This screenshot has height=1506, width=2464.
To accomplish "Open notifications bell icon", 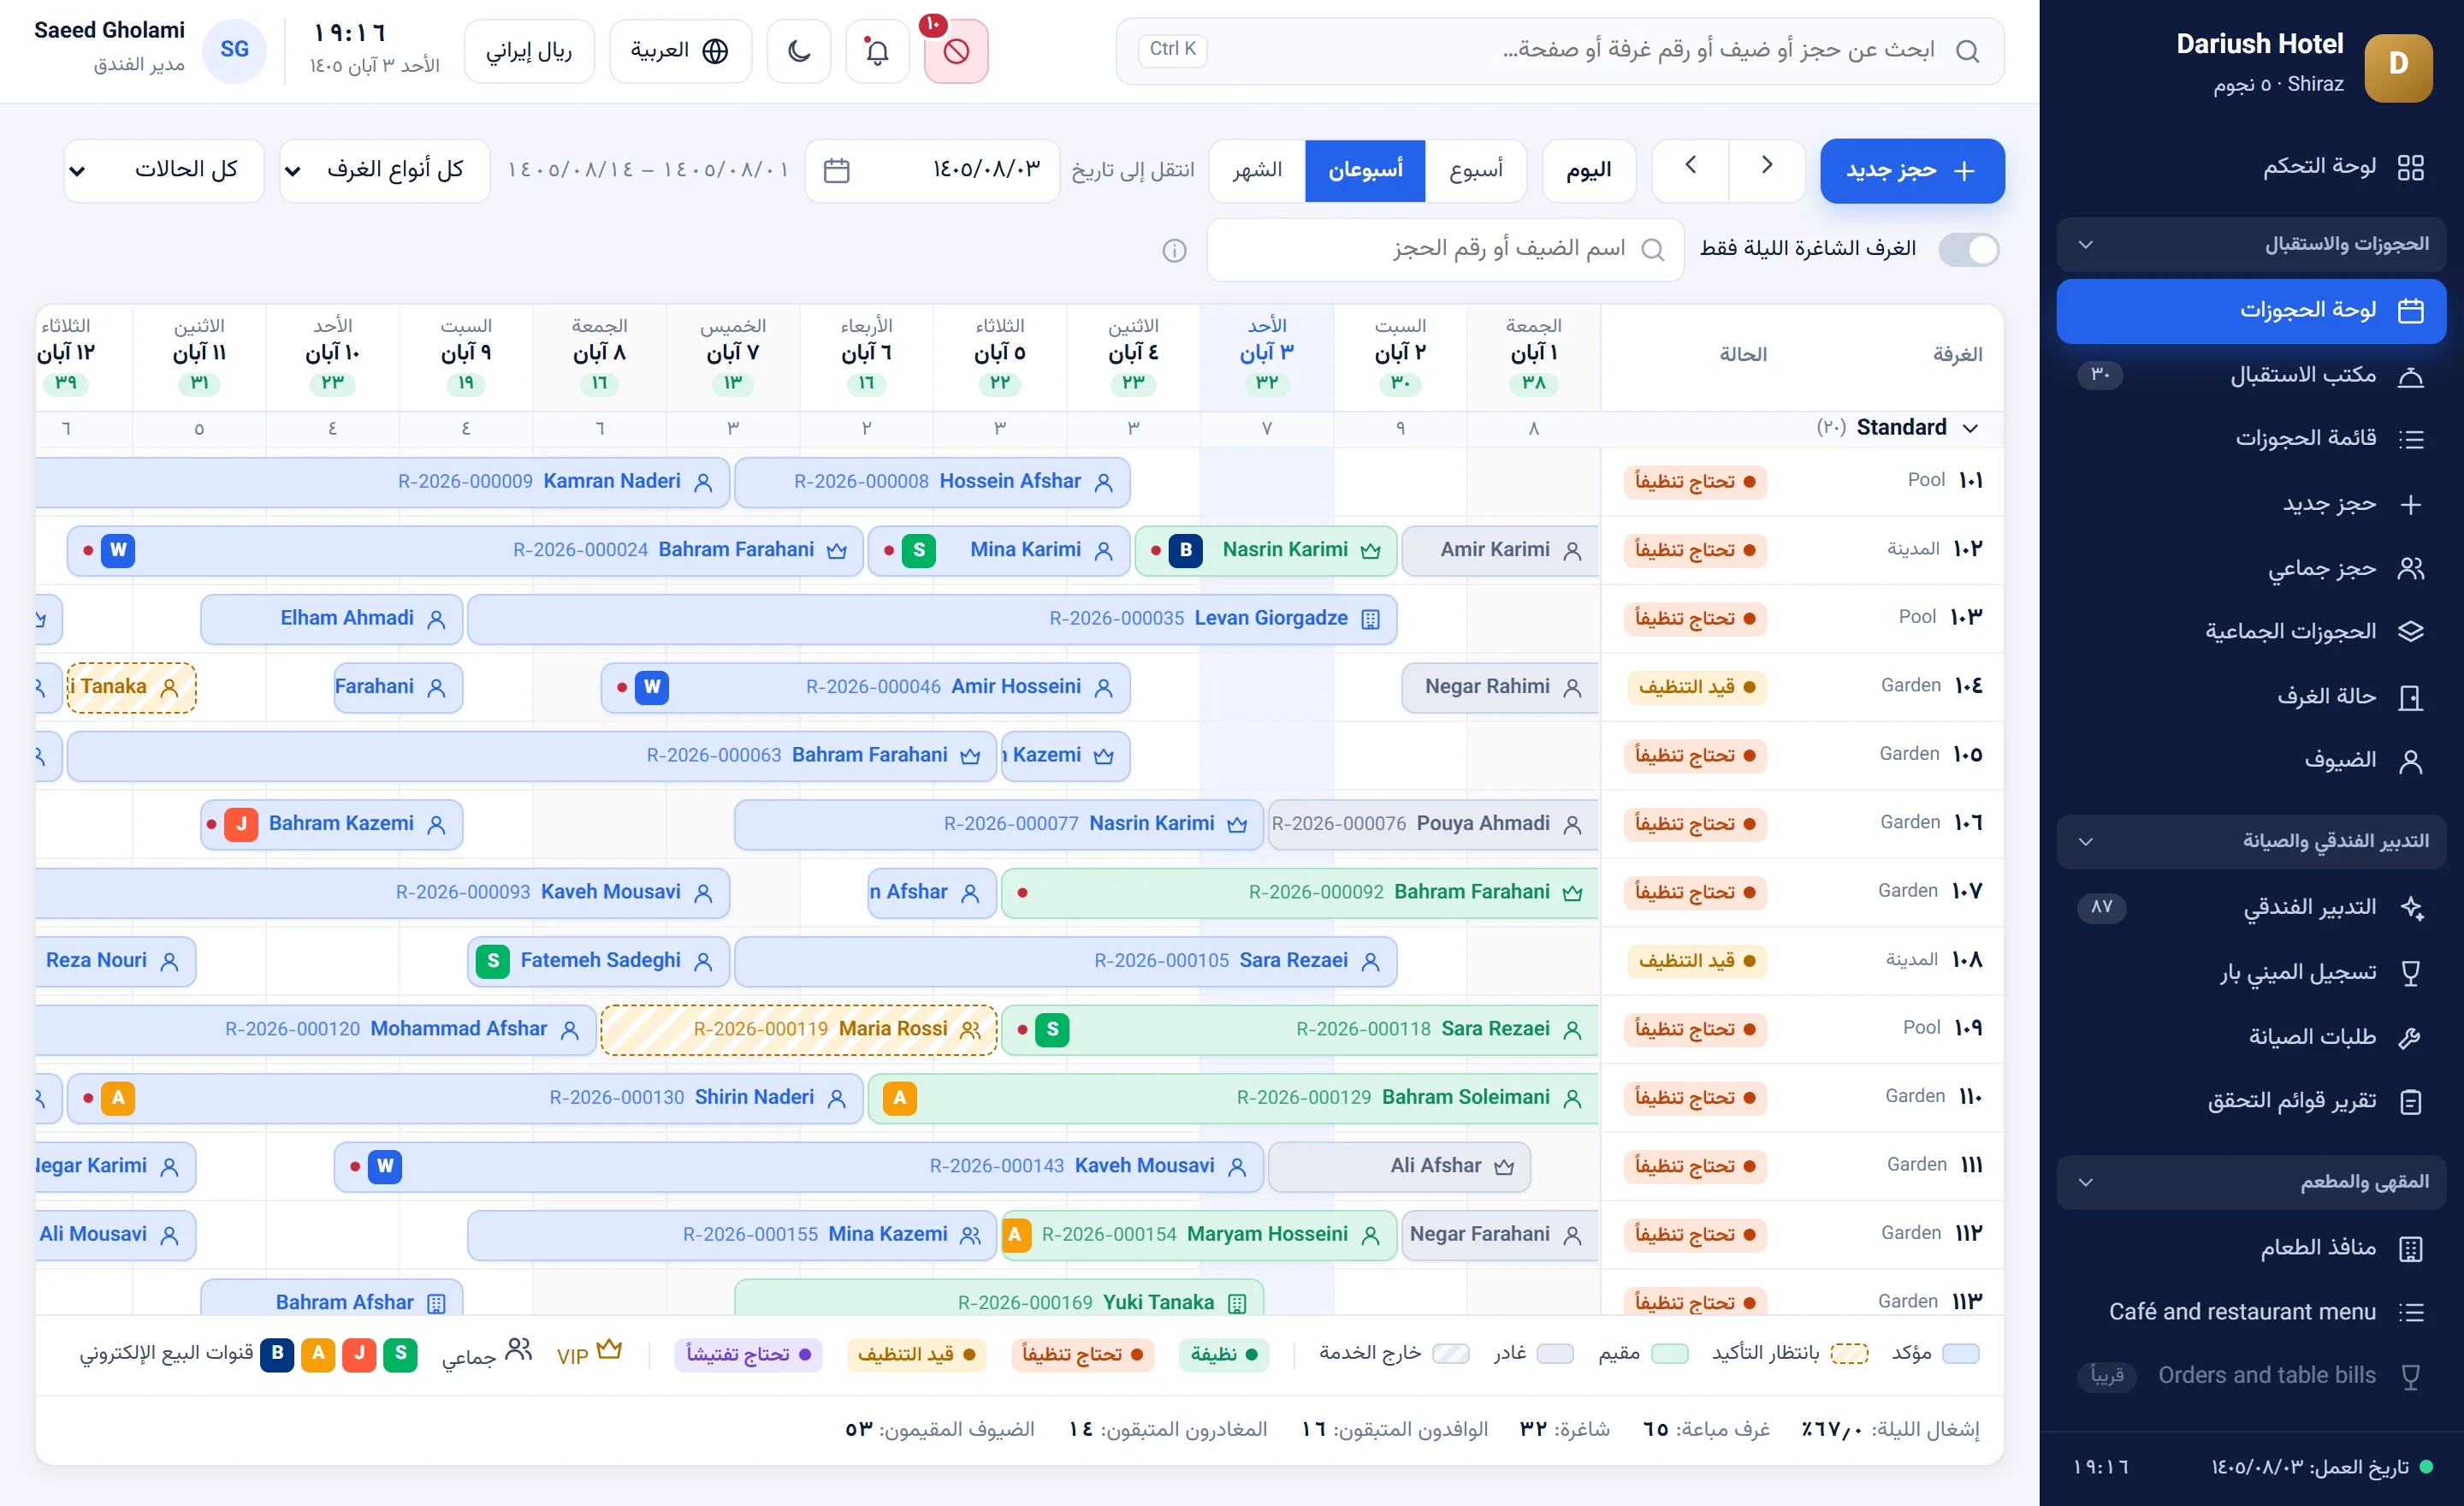I will pyautogui.click(x=877, y=50).
